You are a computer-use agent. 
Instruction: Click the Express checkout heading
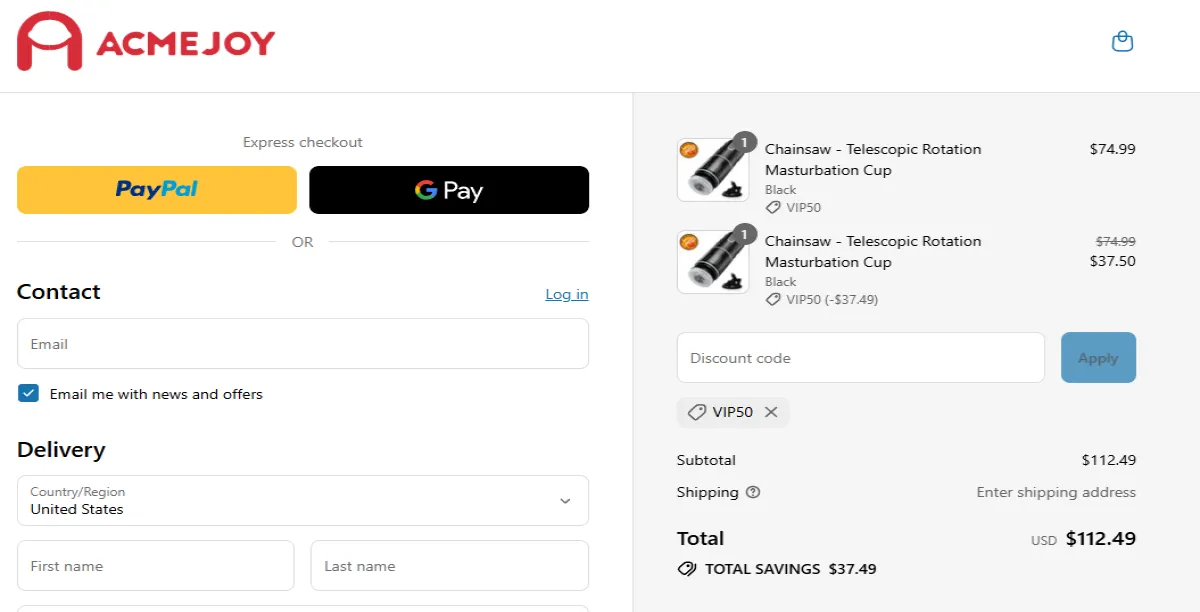point(302,142)
